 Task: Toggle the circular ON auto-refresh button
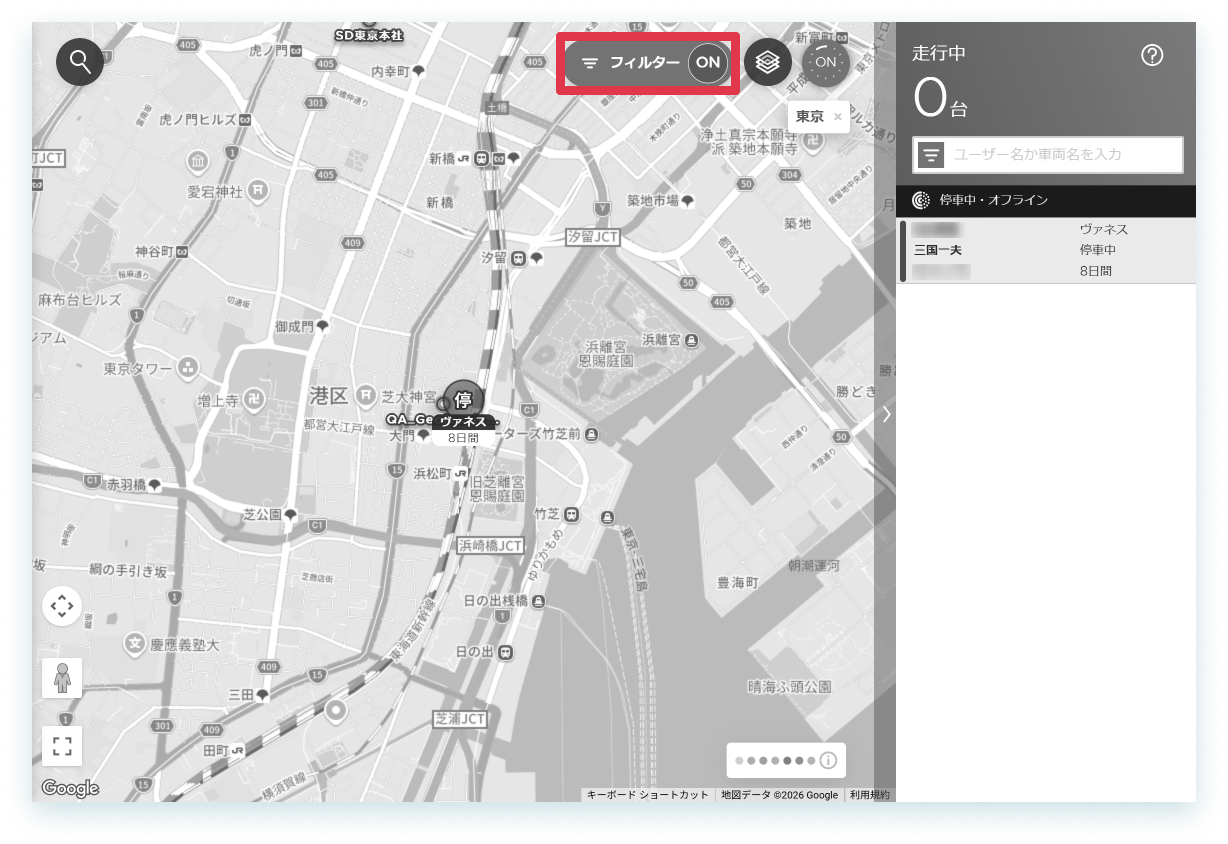(826, 62)
